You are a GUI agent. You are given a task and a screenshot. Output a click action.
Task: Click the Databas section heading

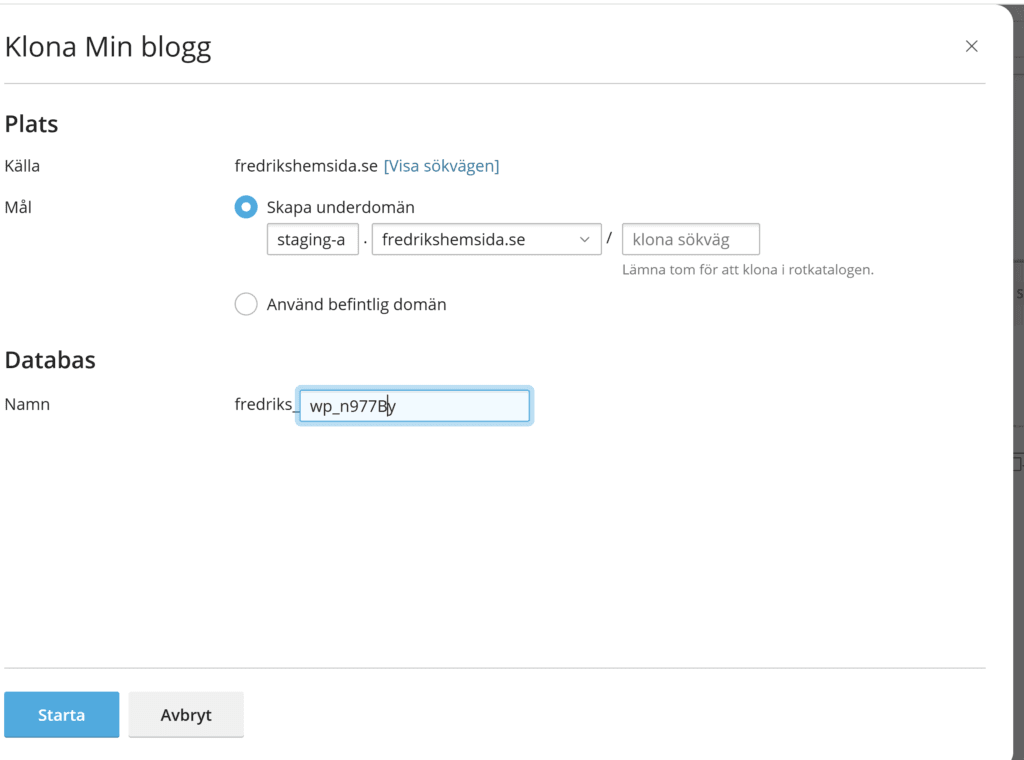[50, 360]
